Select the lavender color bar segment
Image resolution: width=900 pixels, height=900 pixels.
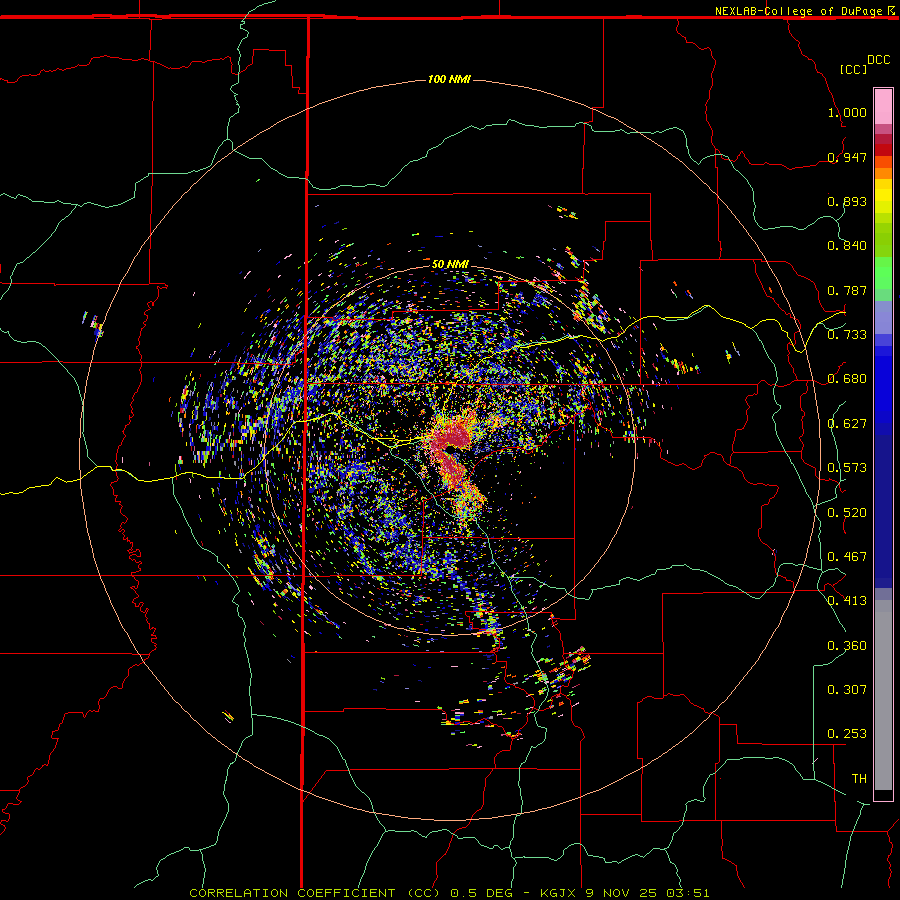pos(883,317)
